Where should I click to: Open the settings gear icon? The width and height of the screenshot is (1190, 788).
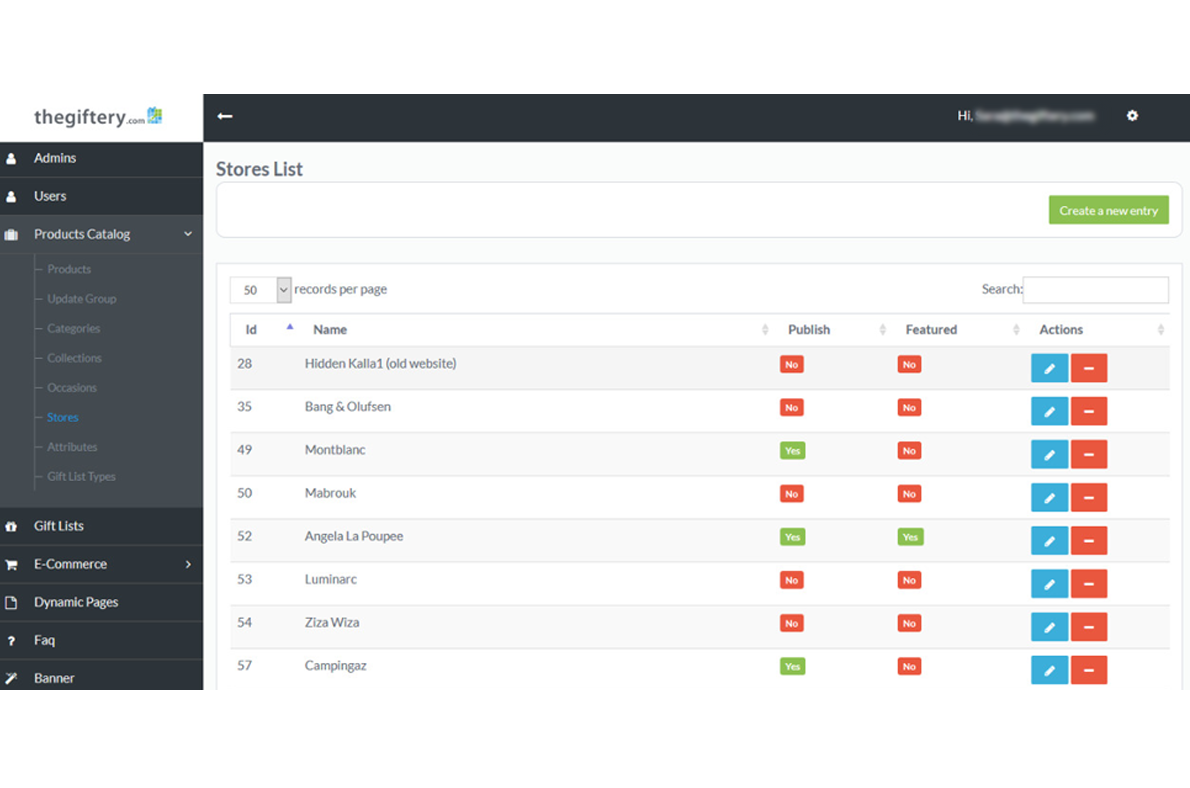[x=1132, y=115]
